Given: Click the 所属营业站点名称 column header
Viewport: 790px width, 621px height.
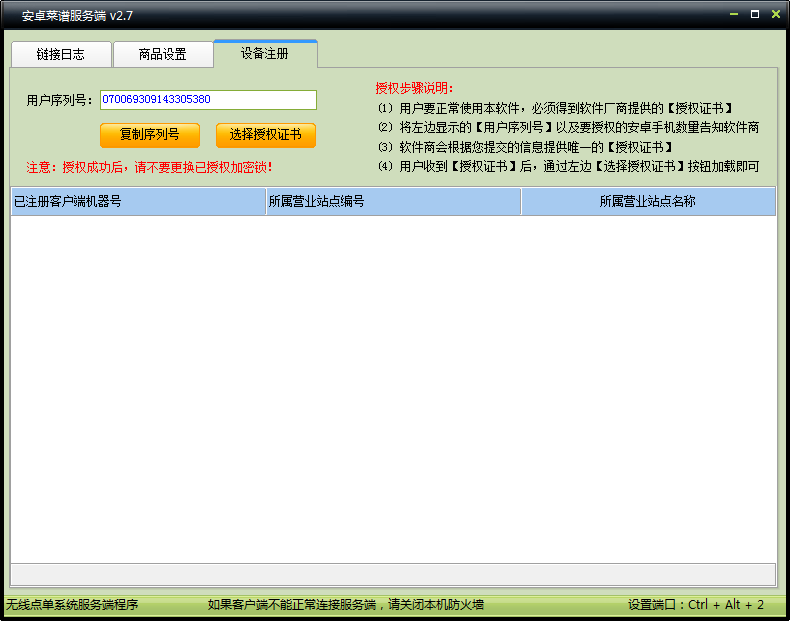Looking at the screenshot, I should point(648,201).
